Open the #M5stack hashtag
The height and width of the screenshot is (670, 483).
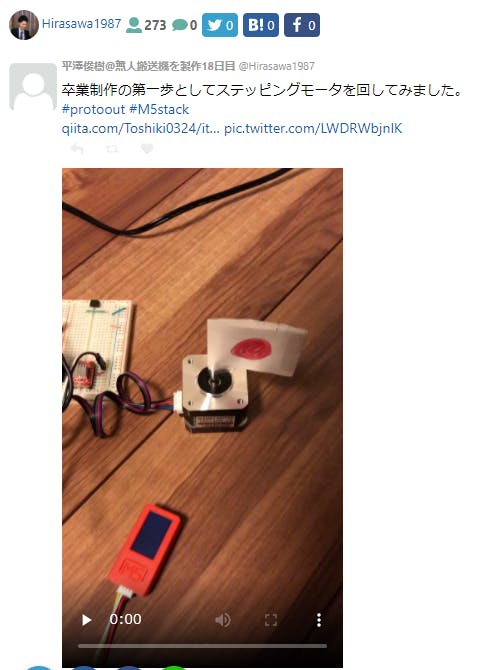(x=159, y=109)
